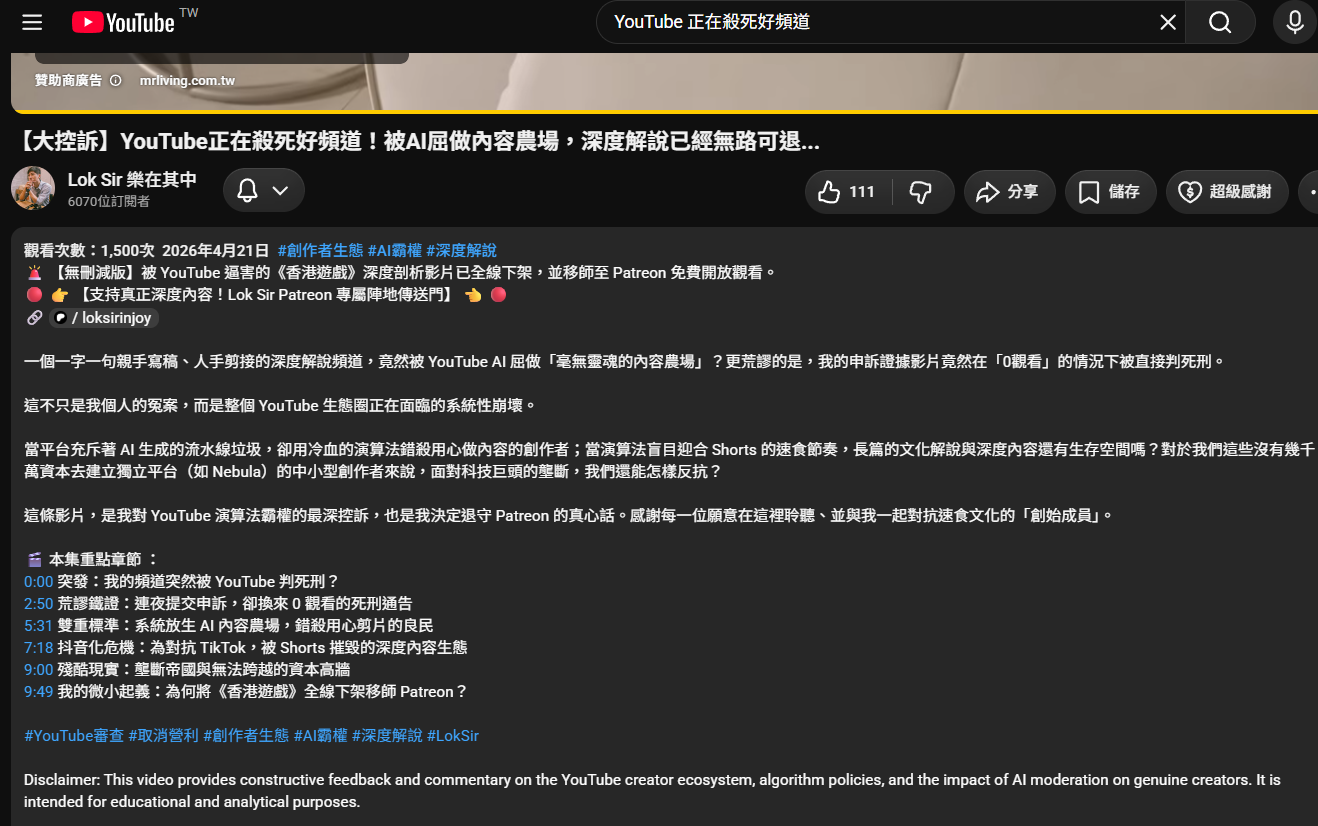Send a Super Thanks via 超級感謝
Screen dimensions: 1318x826
[x=1226, y=192]
